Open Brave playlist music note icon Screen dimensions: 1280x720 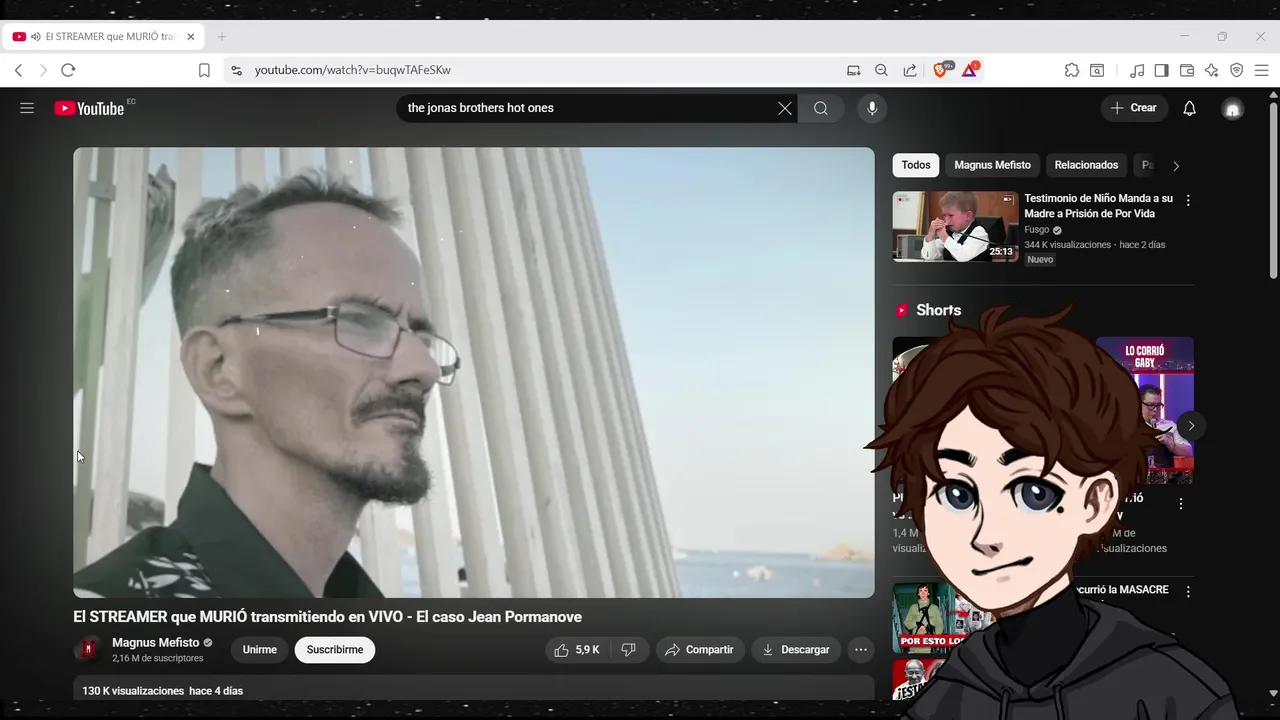pos(1137,70)
